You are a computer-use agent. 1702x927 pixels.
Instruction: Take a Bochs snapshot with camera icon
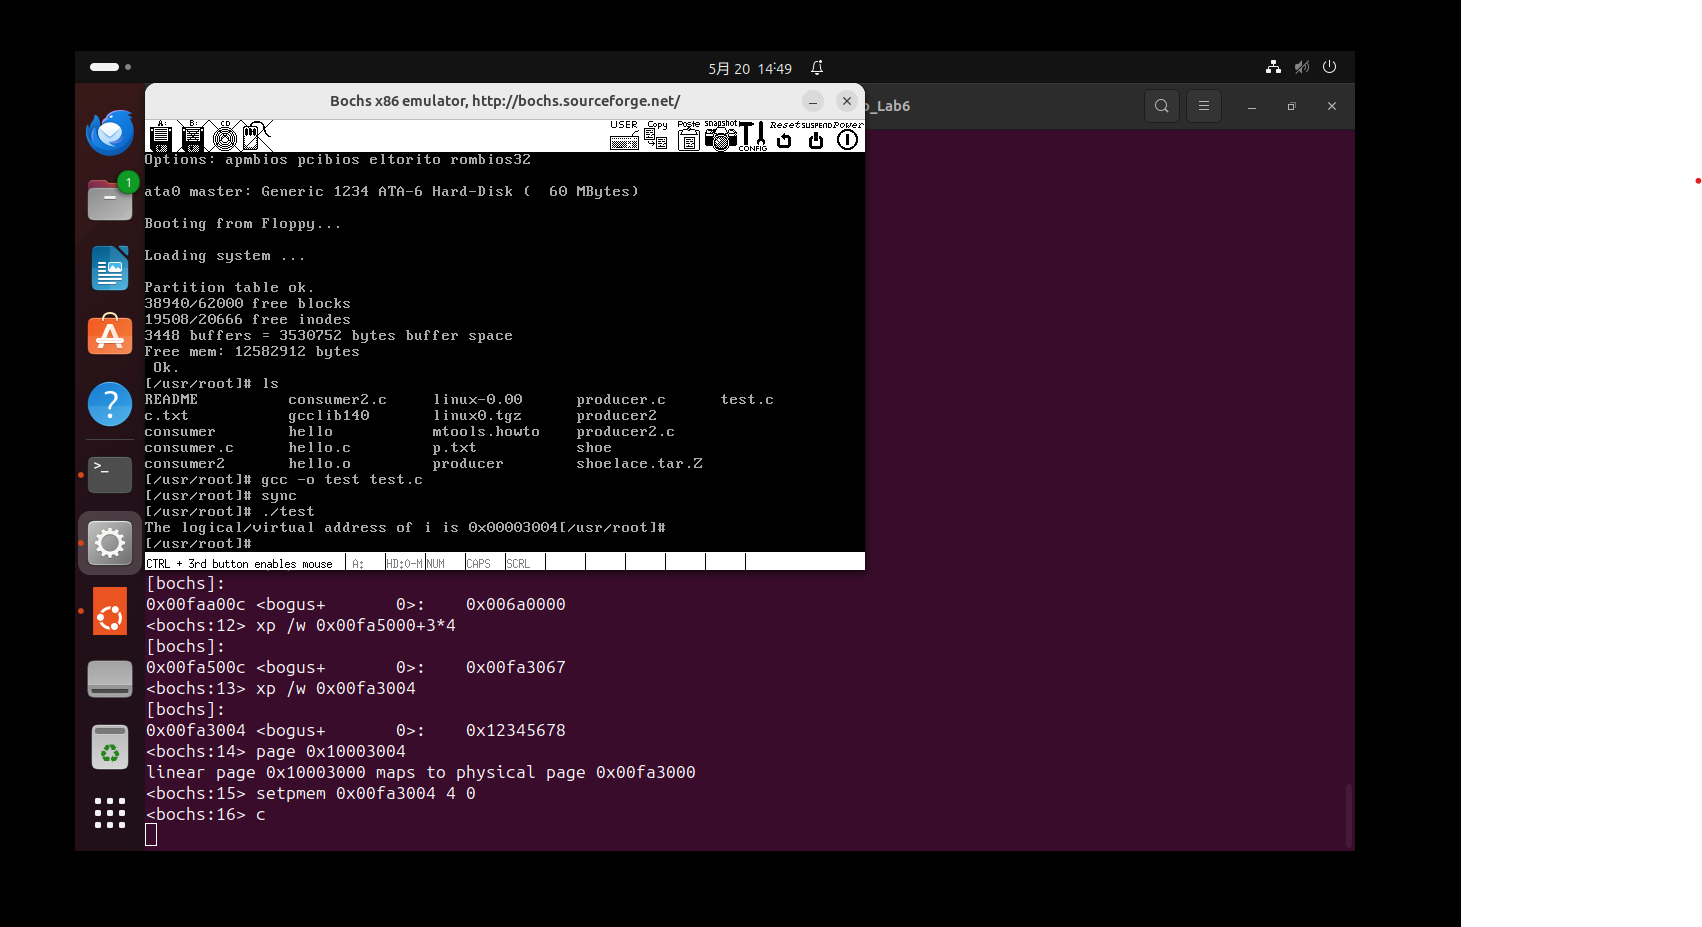click(x=720, y=137)
